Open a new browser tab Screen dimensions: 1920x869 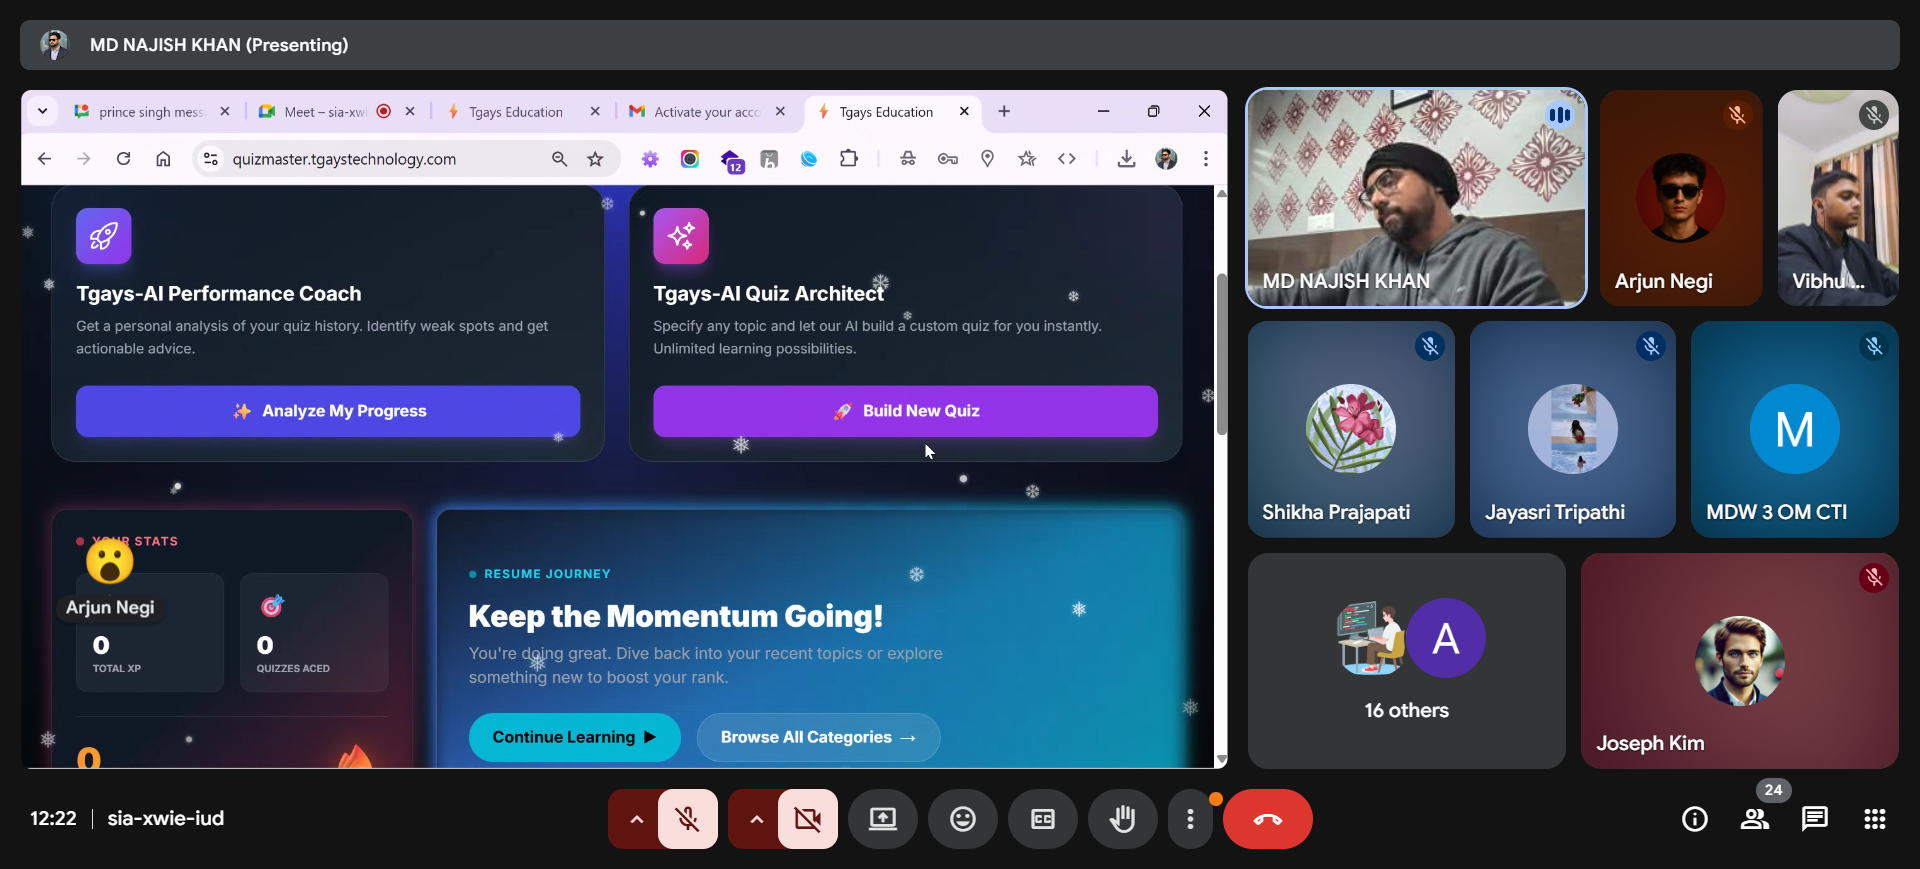[1004, 112]
